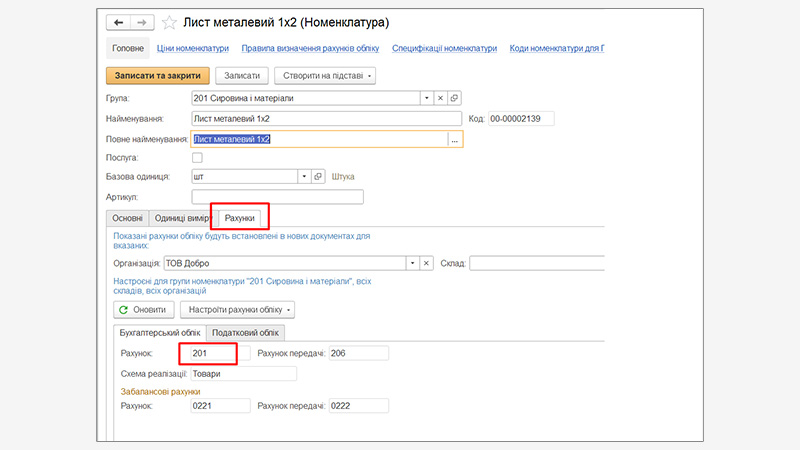Toggle the Послуга checkbox
800x450 pixels.
(x=197, y=158)
